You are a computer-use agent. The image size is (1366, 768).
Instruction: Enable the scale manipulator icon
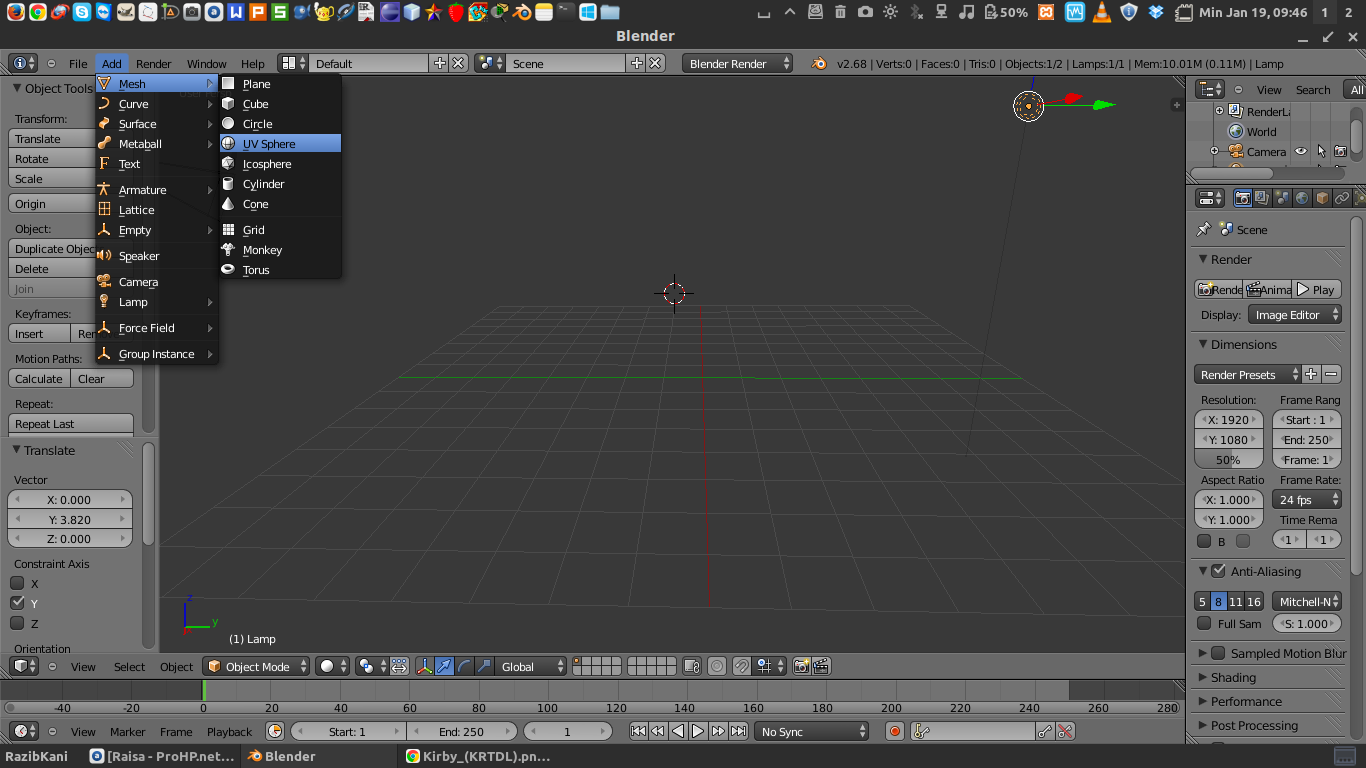coord(484,666)
